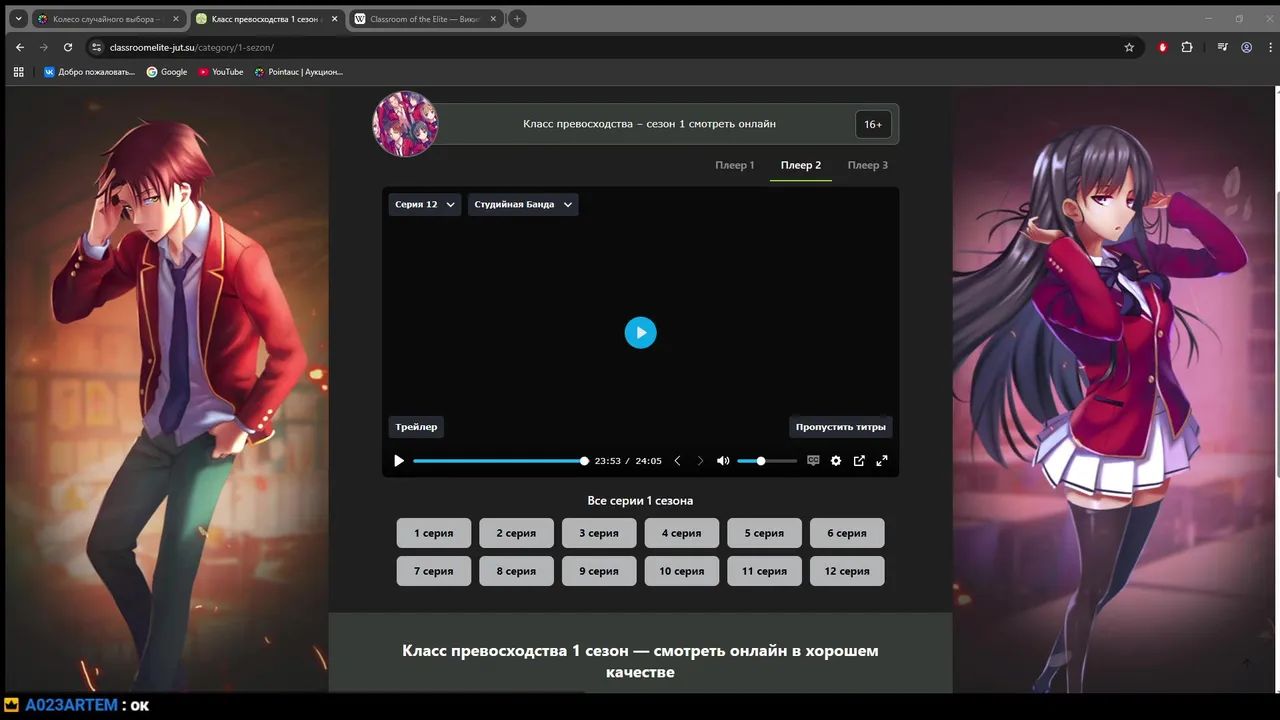
Task: Open episode 3 серия
Action: point(599,533)
